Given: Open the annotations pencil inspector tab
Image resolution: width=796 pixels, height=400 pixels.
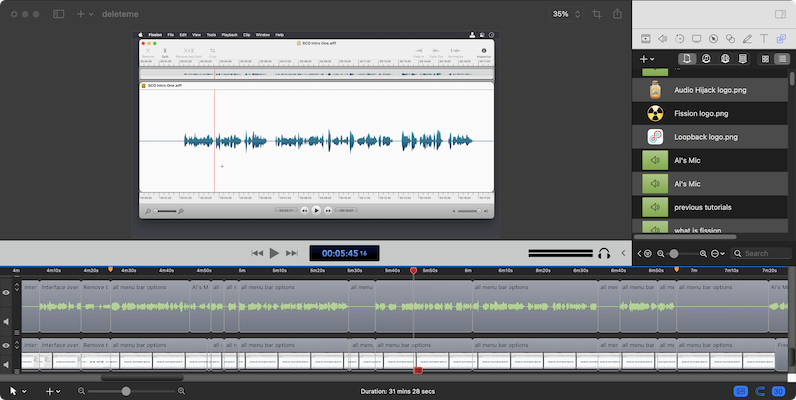Looking at the screenshot, I should pos(745,39).
